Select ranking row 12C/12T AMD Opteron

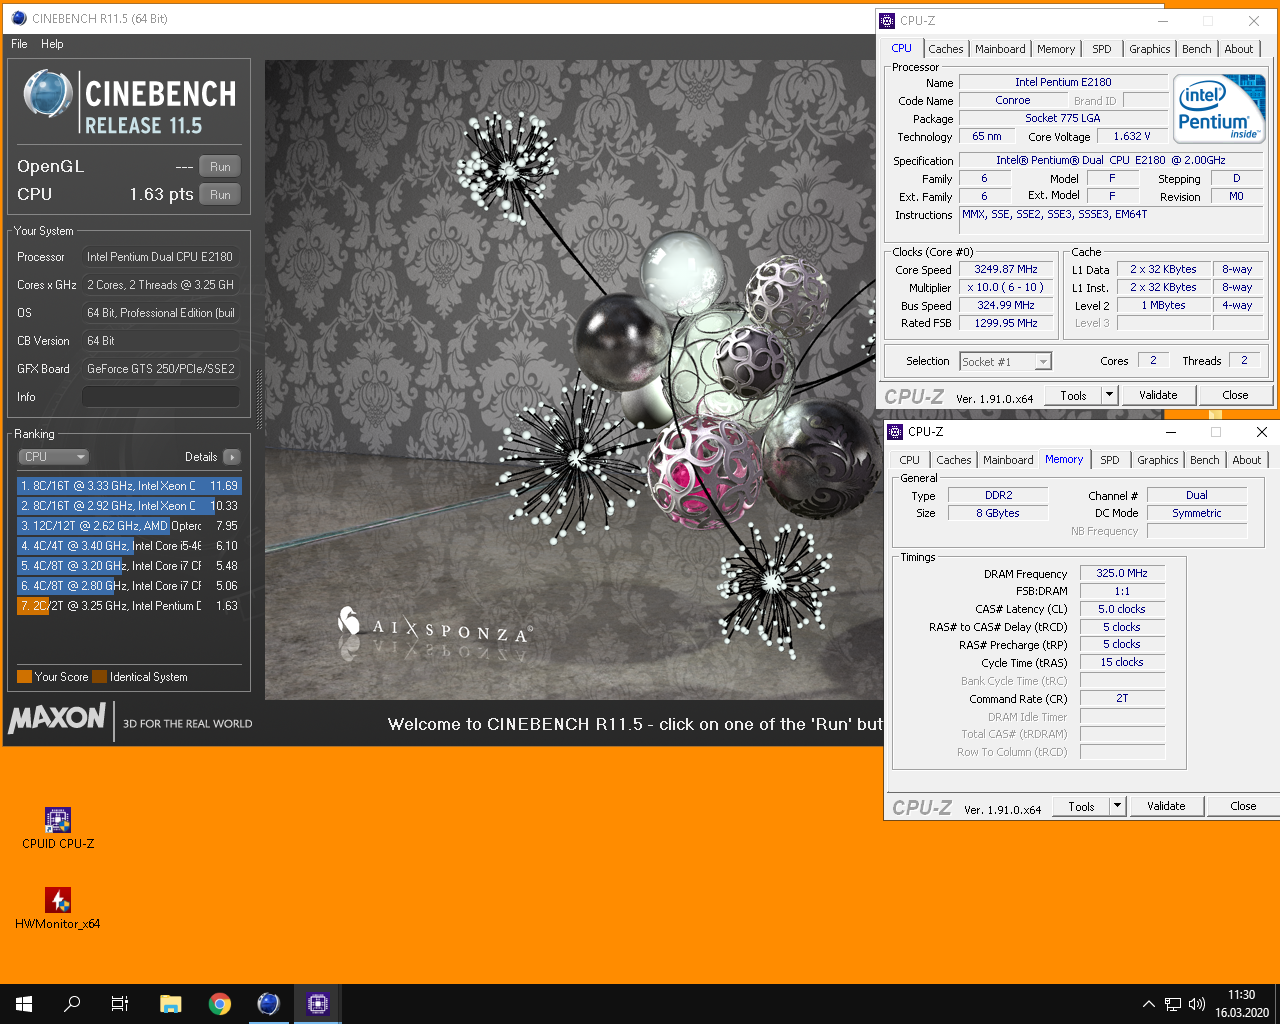click(x=129, y=526)
